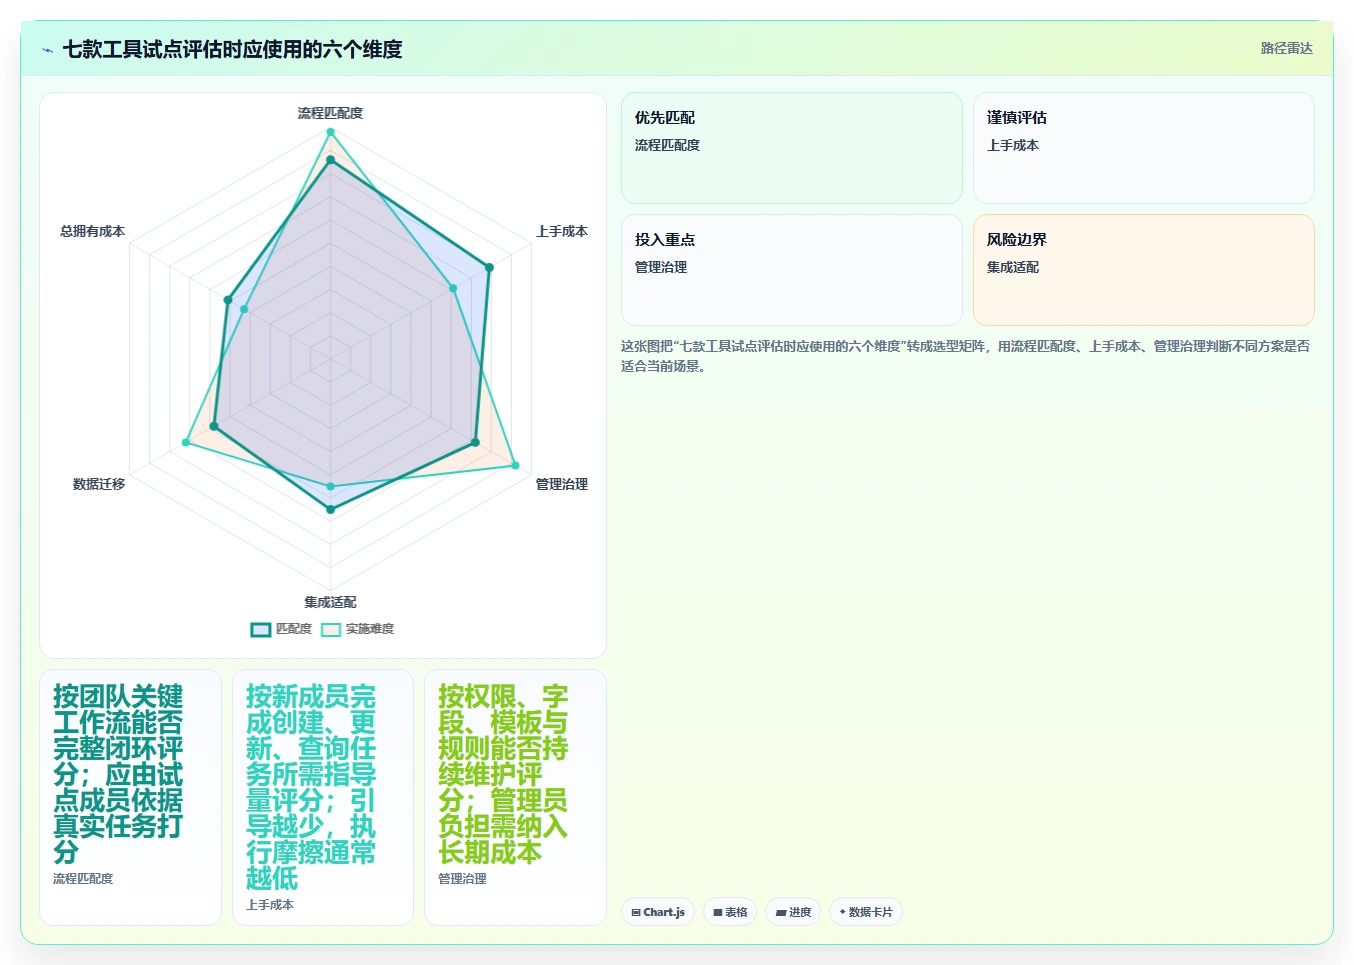
Task: Click 管理治理 text in 投入重点 card
Action: pos(661,267)
